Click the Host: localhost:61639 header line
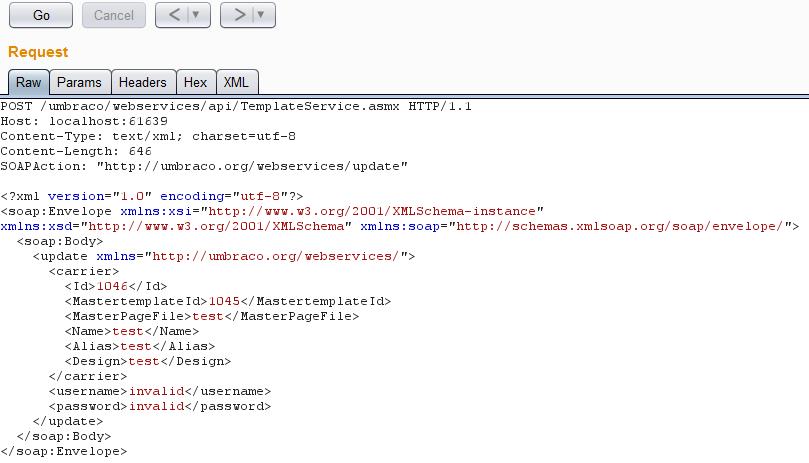The height and width of the screenshot is (463, 809). click(x=84, y=121)
